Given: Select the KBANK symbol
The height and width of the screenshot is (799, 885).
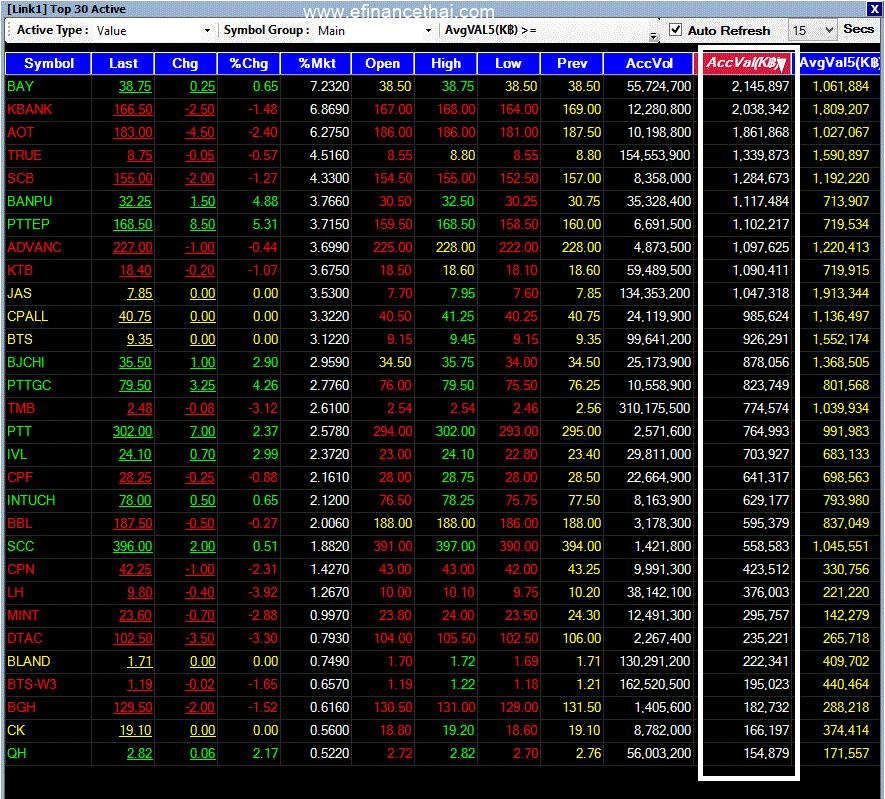Looking at the screenshot, I should 29,109.
